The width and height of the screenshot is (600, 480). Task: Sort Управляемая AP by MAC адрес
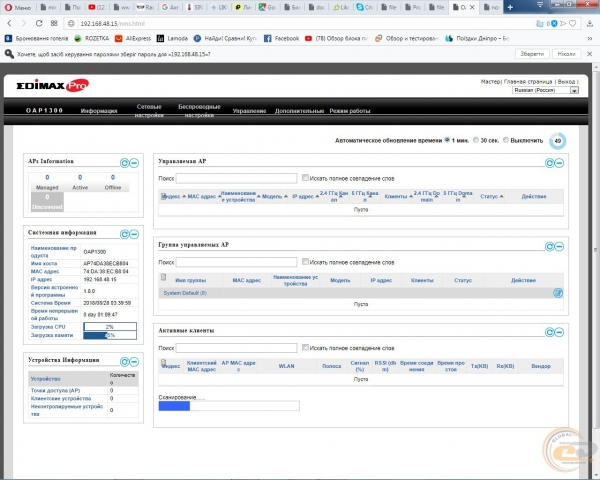click(x=202, y=196)
